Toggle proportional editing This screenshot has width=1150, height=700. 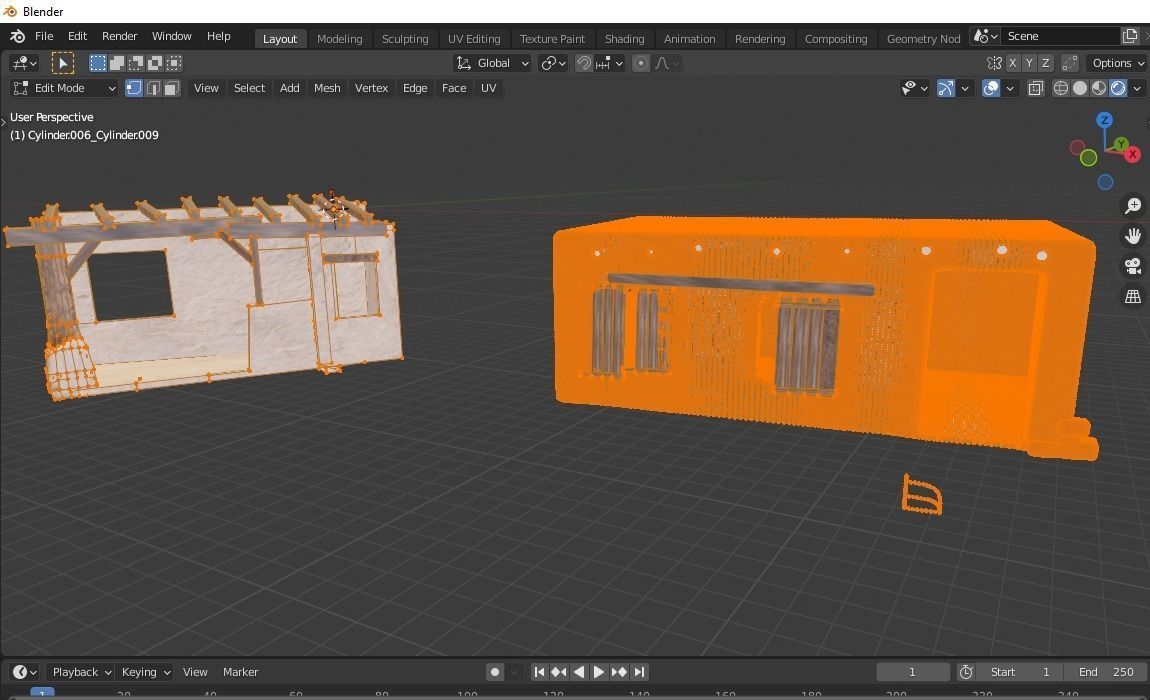[640, 63]
